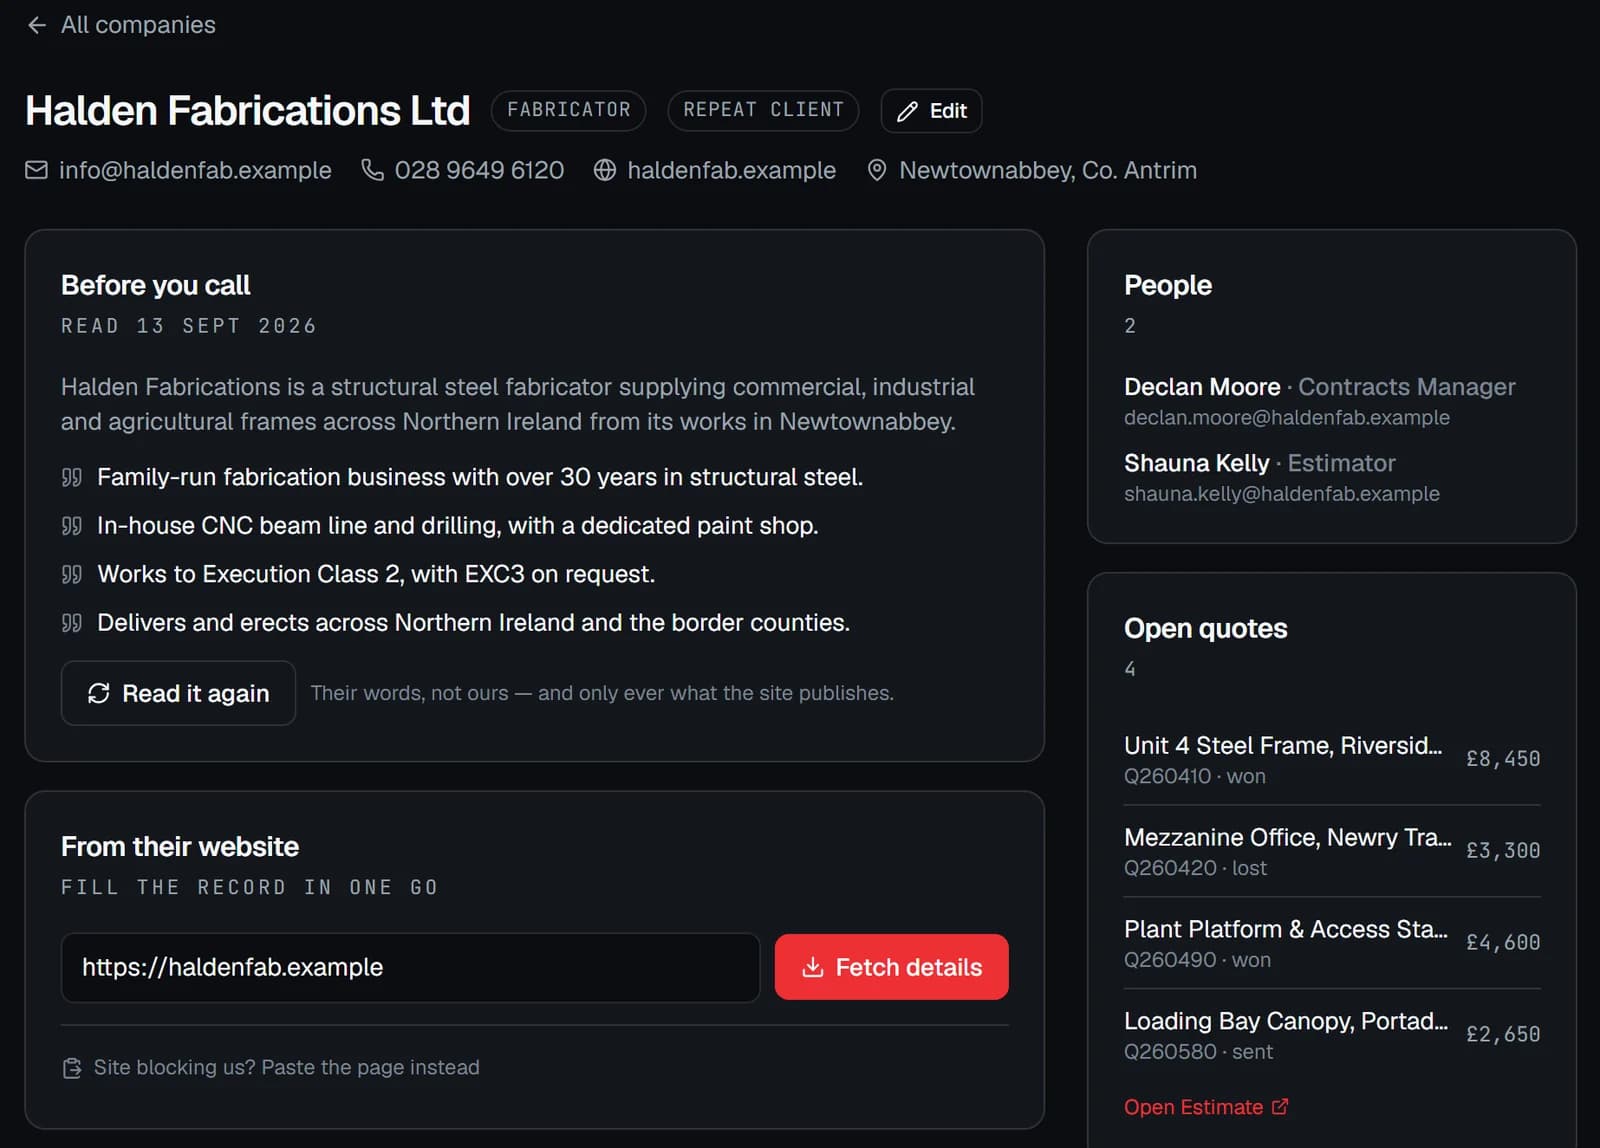Select Shauna Kelly in People
This screenshot has height=1148, width=1600.
1196,463
